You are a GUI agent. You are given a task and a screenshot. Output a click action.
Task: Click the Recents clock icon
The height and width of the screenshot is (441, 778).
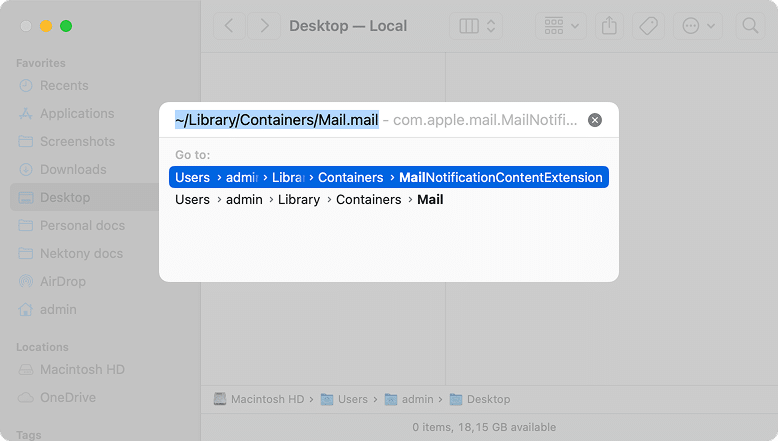click(26, 85)
